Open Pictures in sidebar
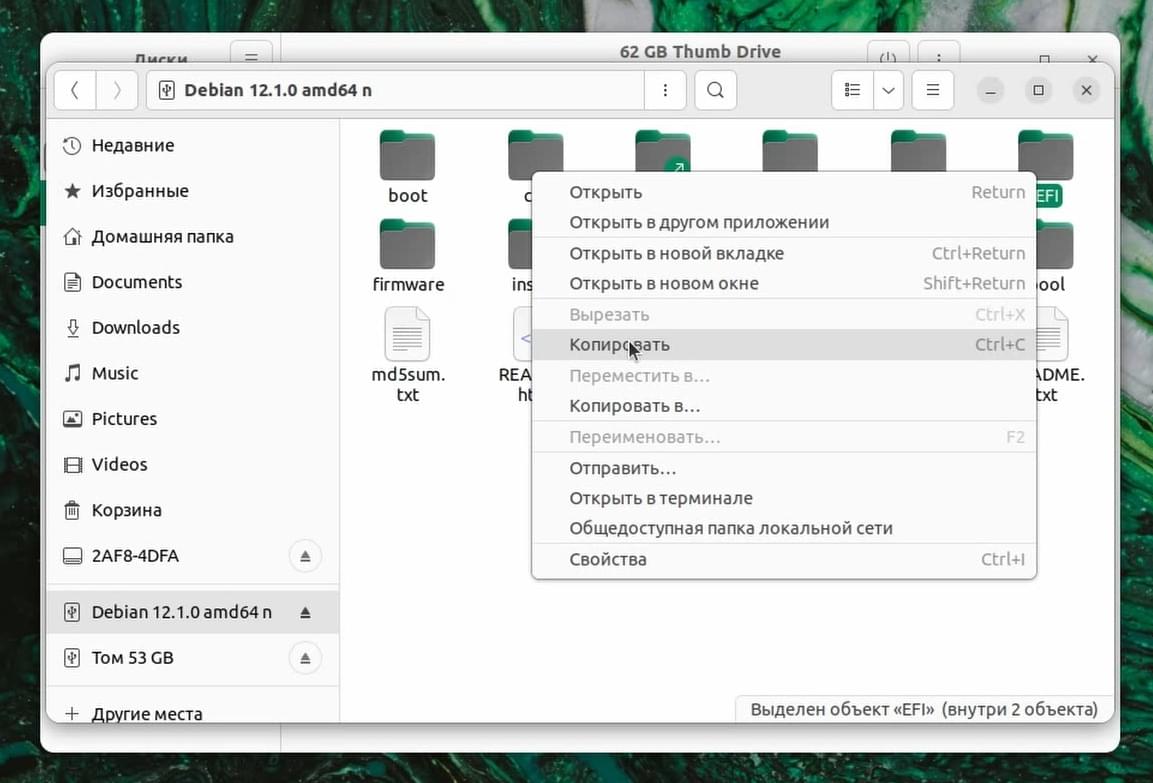Image resolution: width=1153 pixels, height=783 pixels. pyautogui.click(x=192, y=419)
